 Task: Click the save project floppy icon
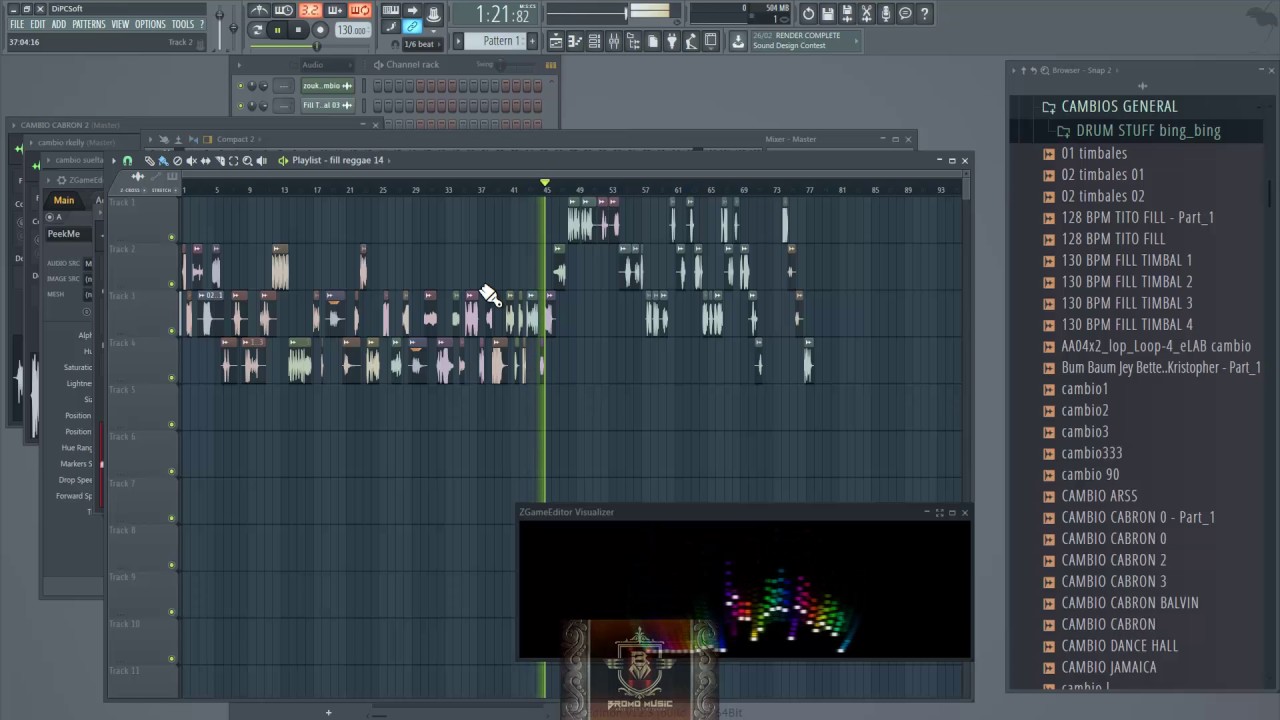pyautogui.click(x=827, y=13)
